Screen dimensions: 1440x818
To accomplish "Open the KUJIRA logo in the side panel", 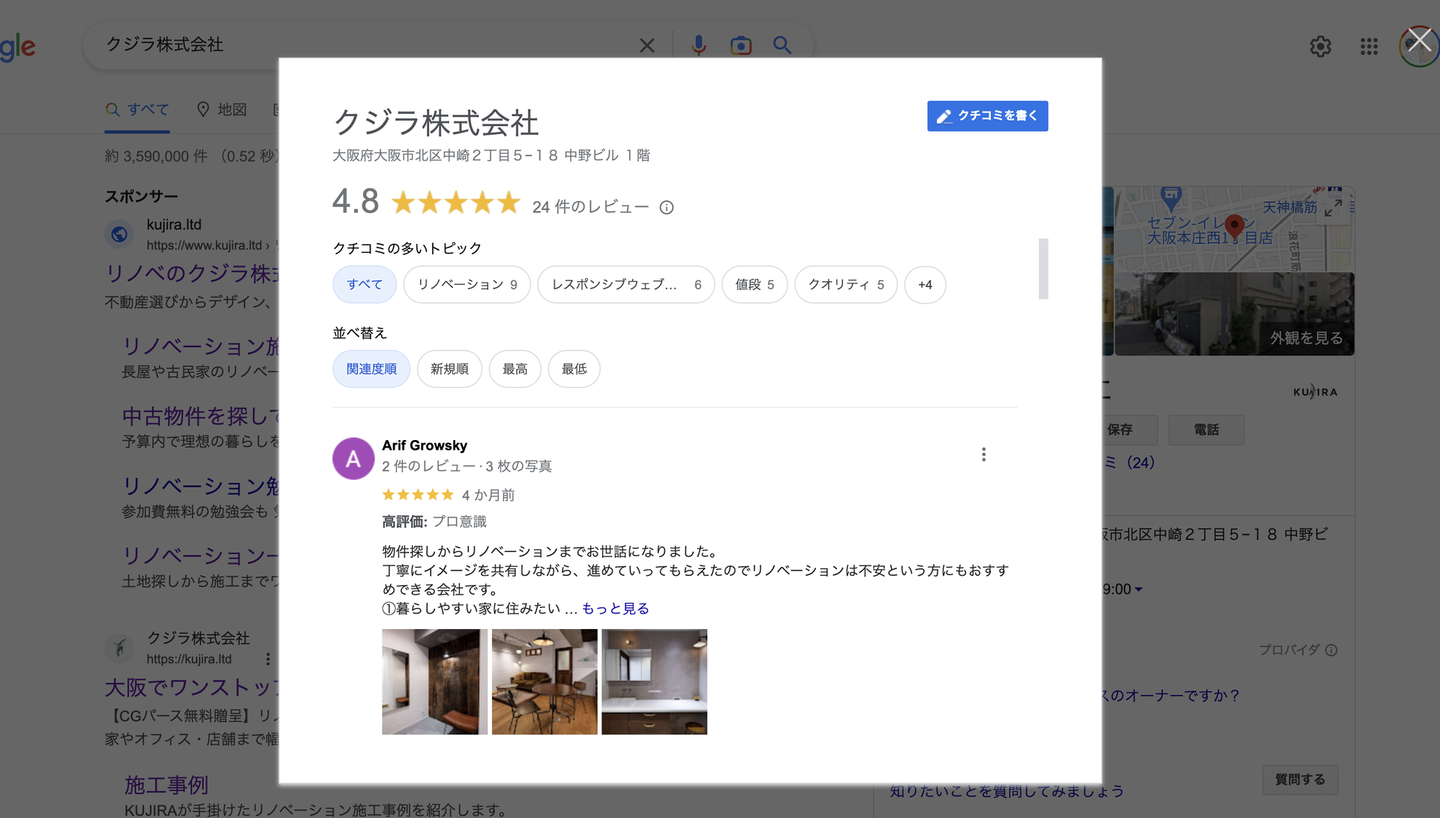I will [x=1315, y=392].
